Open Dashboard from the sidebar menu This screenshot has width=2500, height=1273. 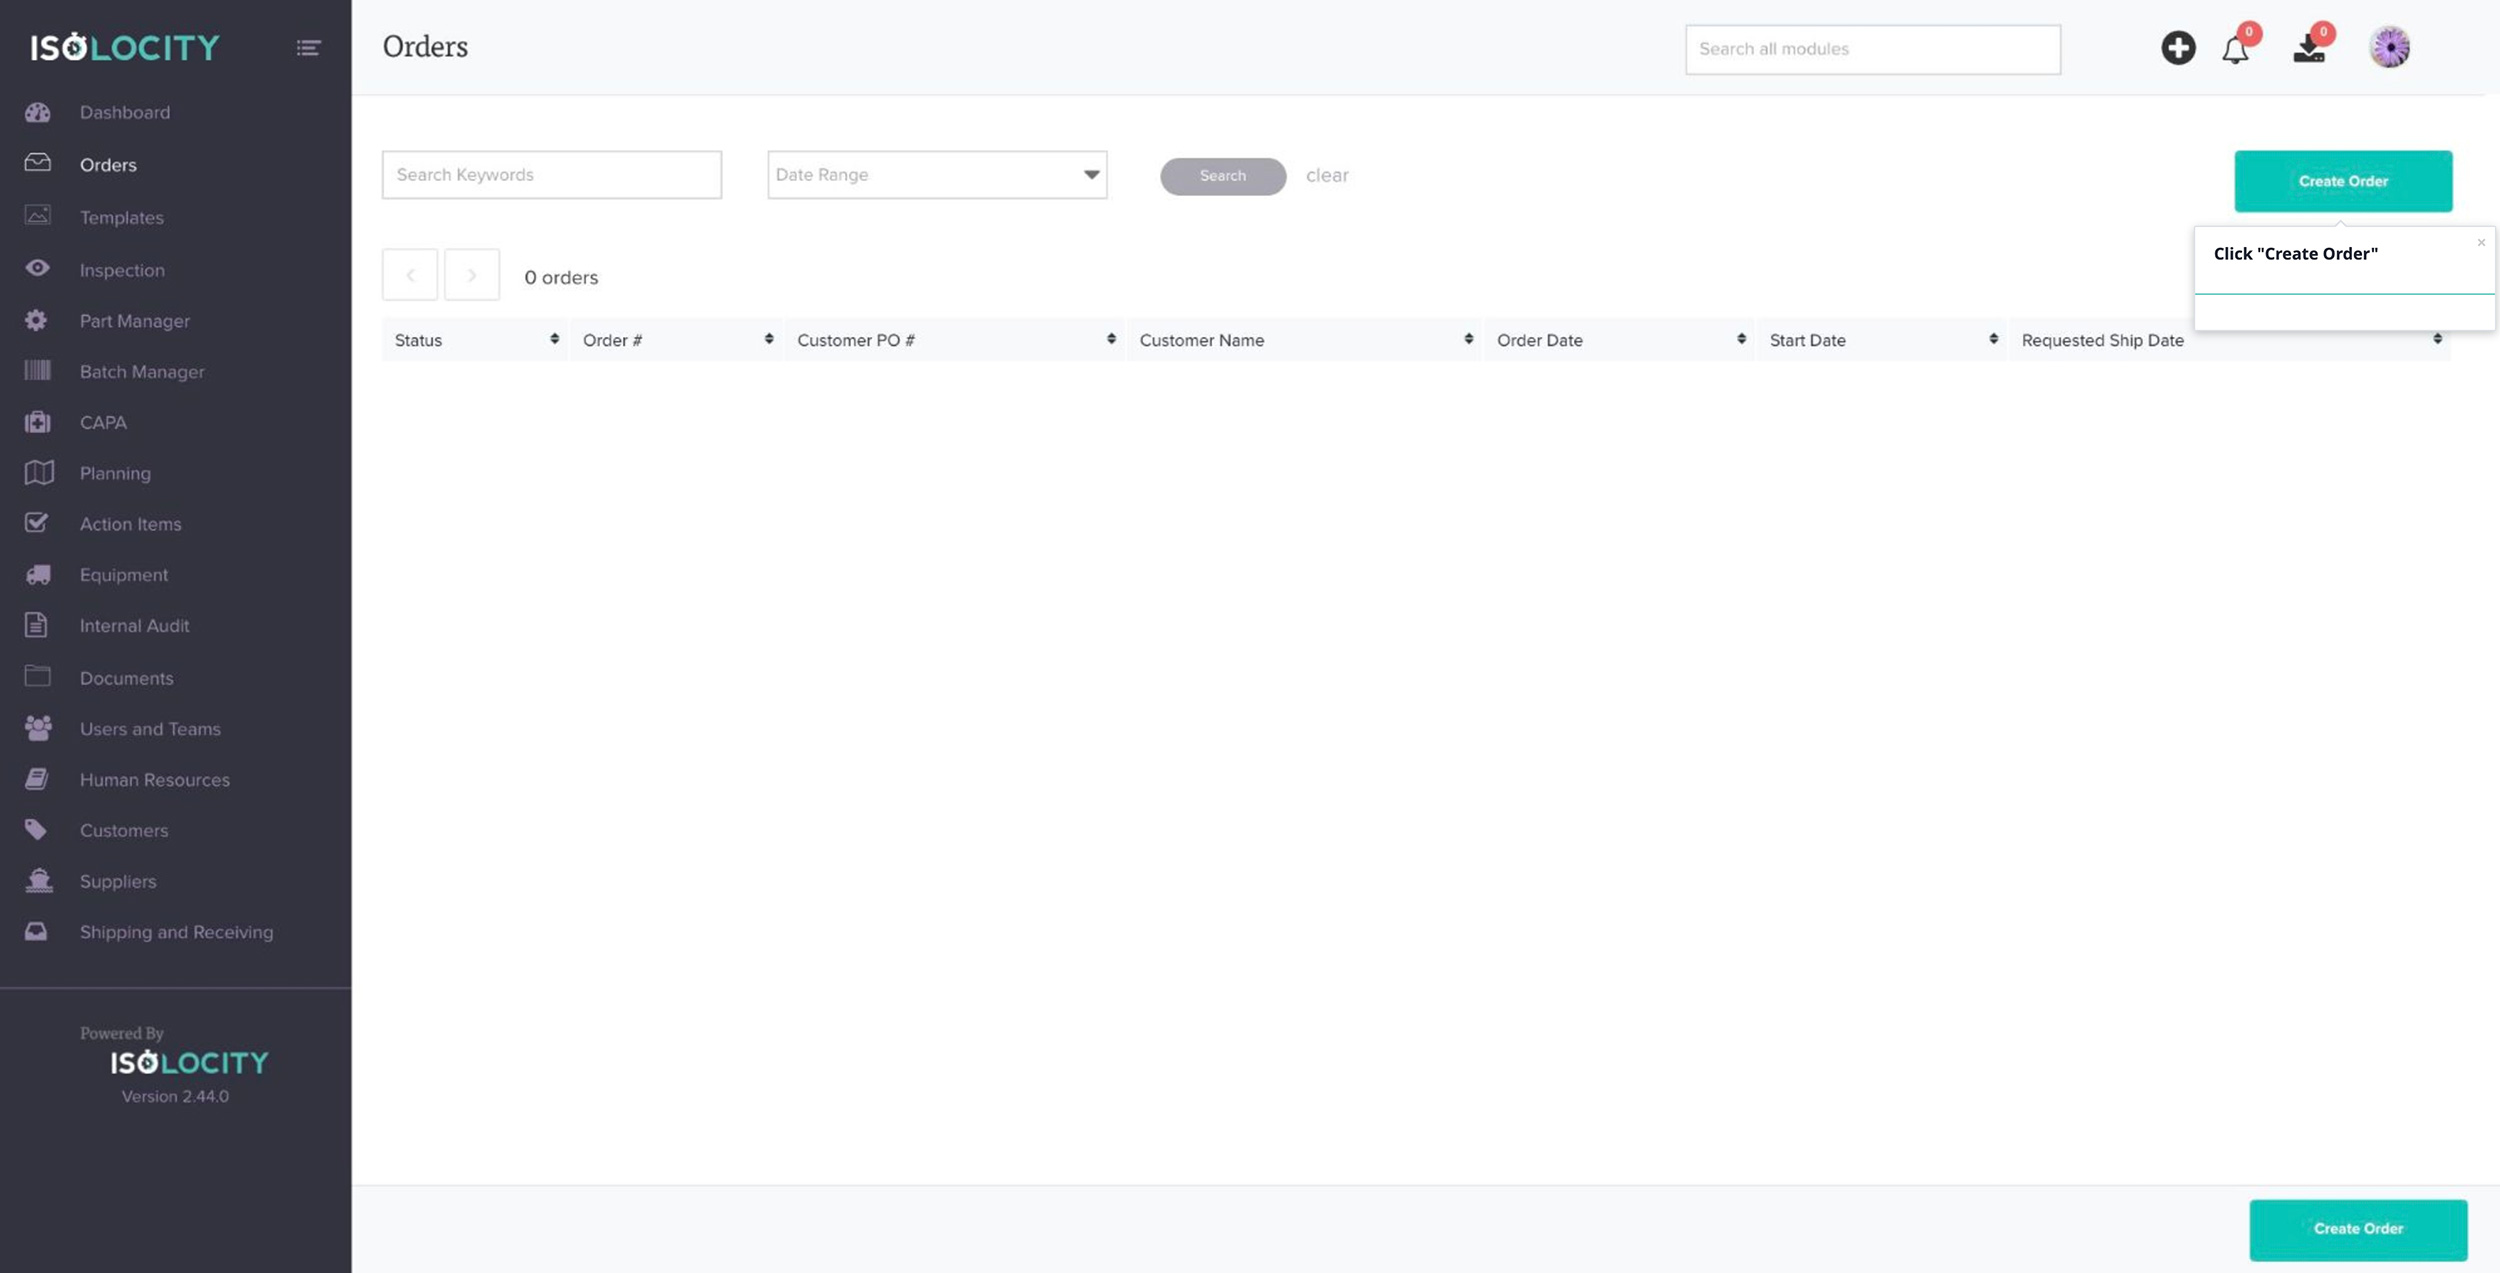click(125, 112)
